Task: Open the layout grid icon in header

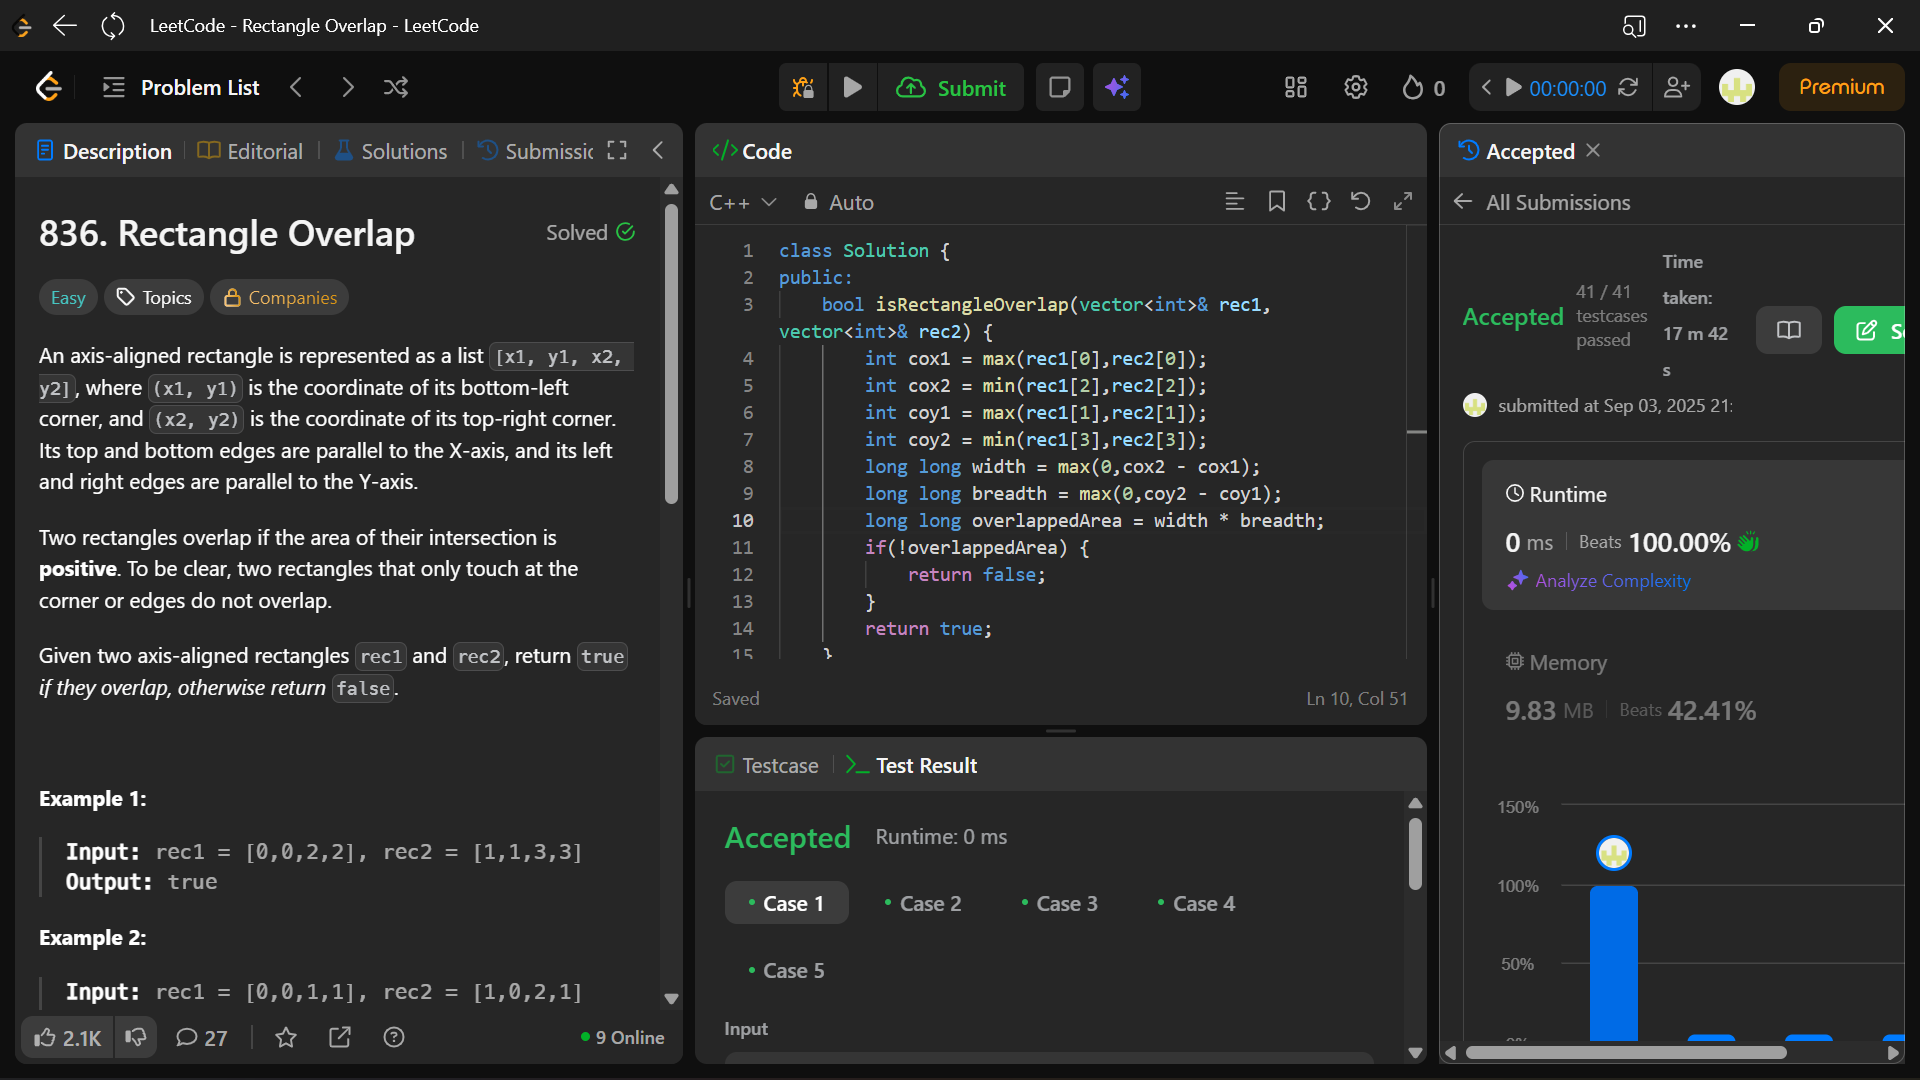Action: 1296,88
